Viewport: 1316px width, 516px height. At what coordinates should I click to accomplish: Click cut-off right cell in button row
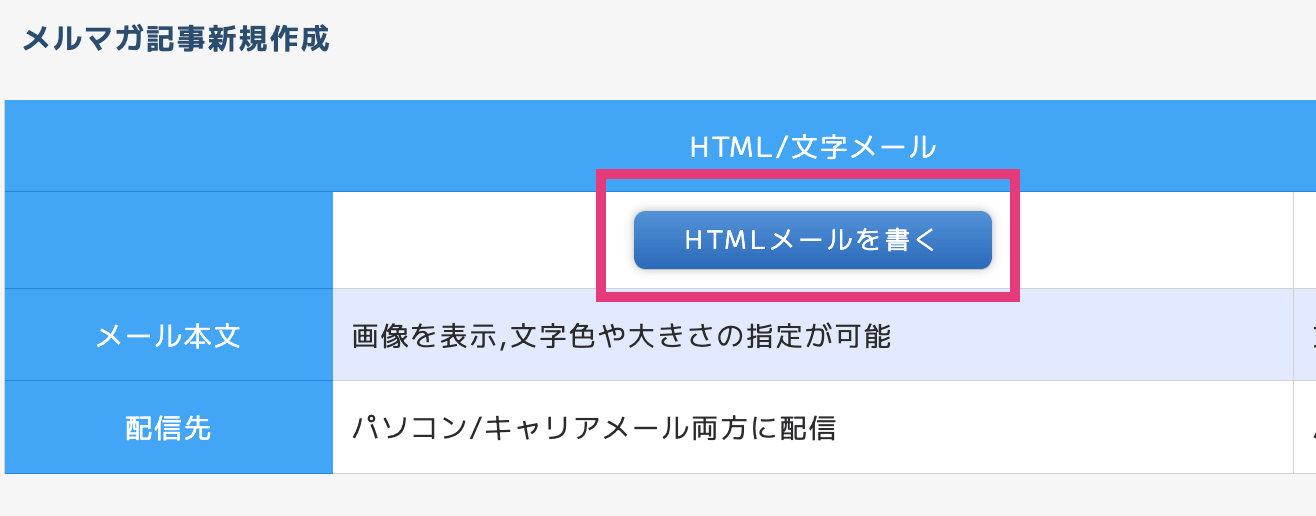[x=1305, y=240]
